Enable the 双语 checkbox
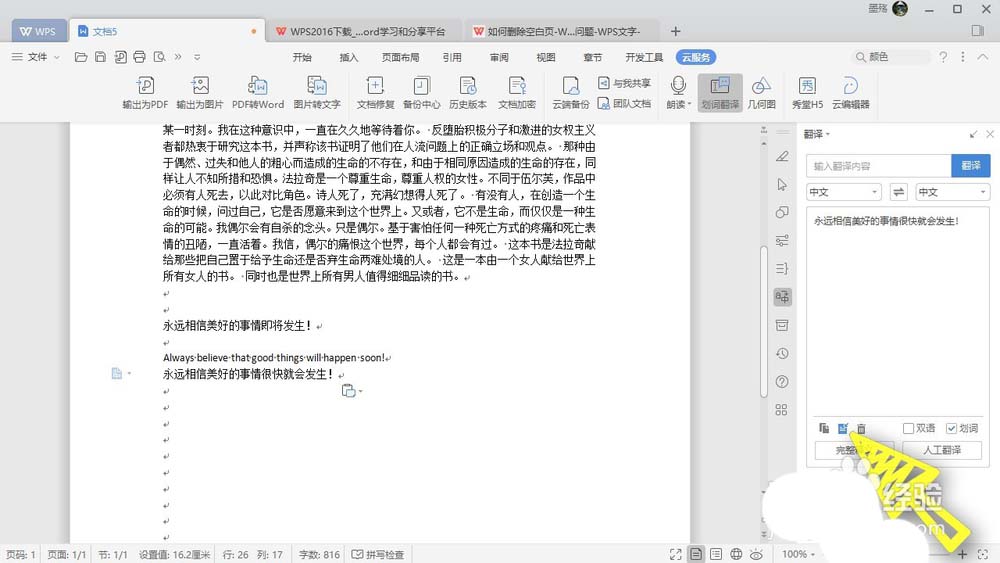 [908, 428]
